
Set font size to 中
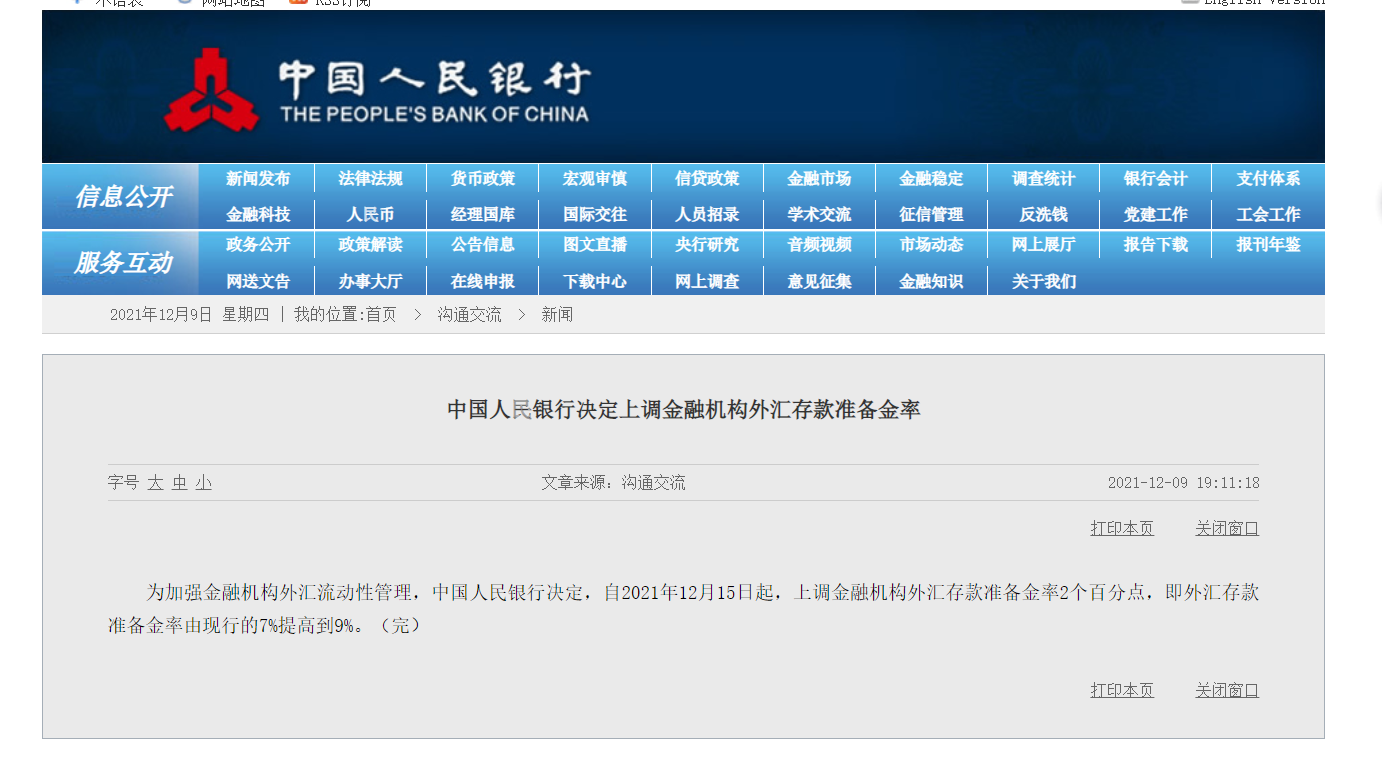[x=180, y=483]
